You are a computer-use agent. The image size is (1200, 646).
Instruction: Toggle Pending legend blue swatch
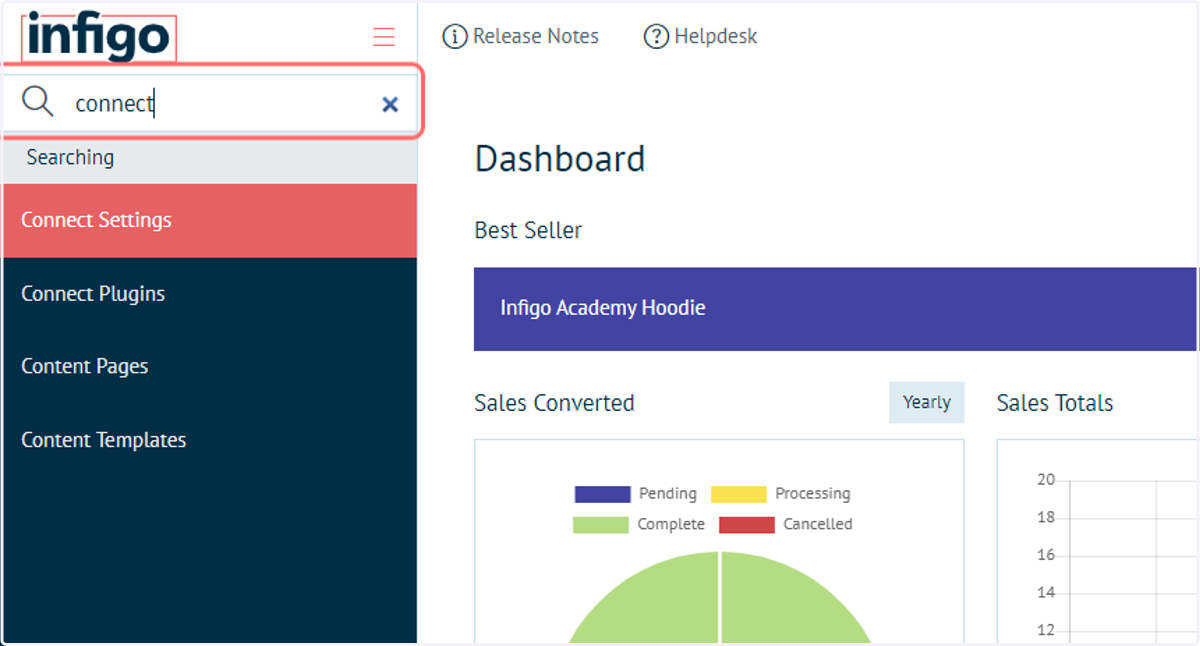tap(602, 494)
